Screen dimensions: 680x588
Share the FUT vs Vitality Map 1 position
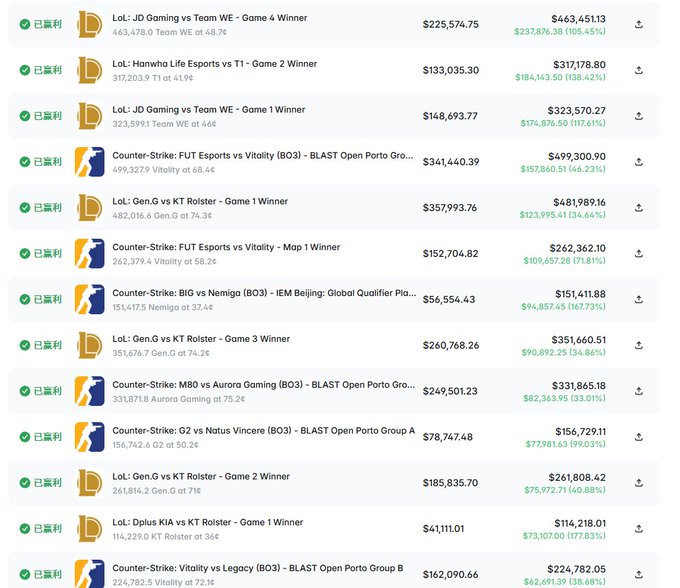(638, 254)
